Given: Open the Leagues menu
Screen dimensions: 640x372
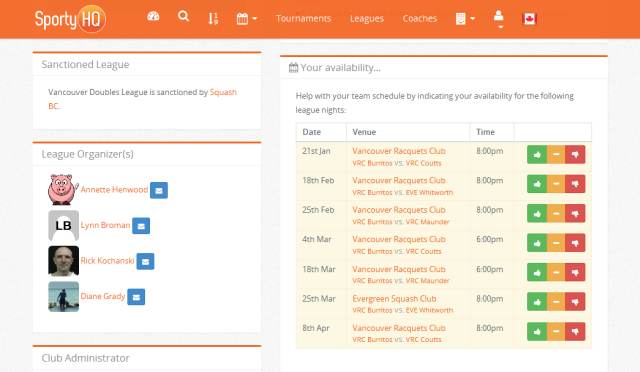Looking at the screenshot, I should [367, 19].
